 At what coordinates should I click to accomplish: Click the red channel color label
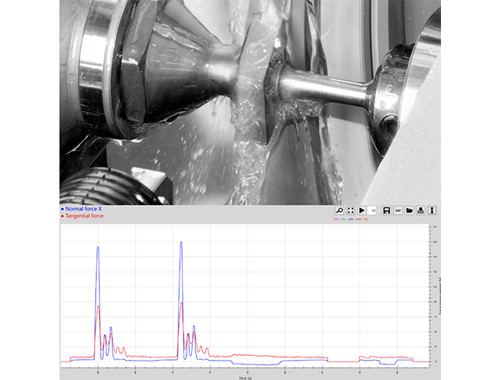click(358, 219)
